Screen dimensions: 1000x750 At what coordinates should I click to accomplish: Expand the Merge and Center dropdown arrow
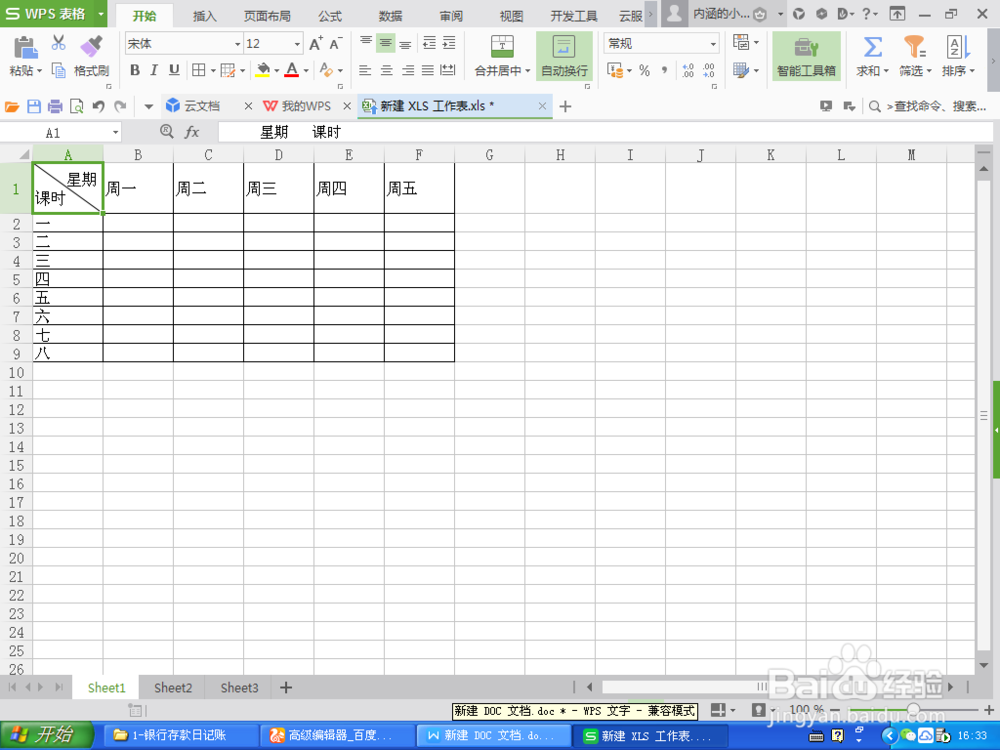click(x=527, y=71)
